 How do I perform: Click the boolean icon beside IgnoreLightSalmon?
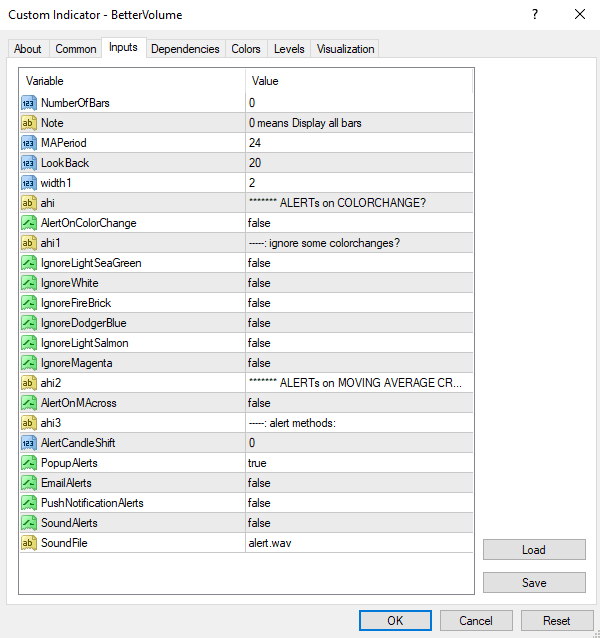tap(29, 343)
